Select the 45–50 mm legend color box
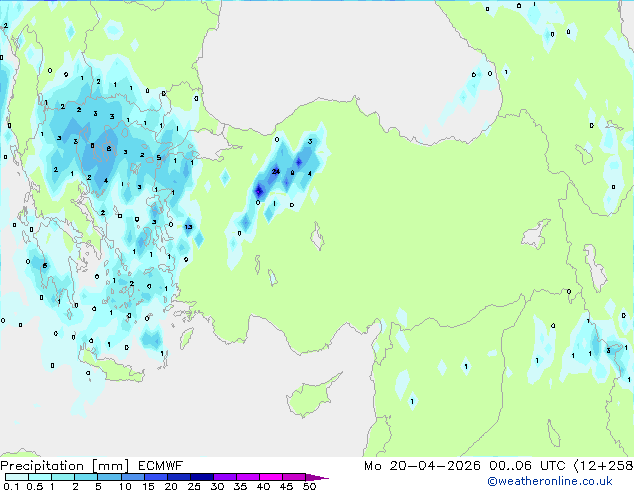Viewport: 634px width, 490px height. [294, 477]
